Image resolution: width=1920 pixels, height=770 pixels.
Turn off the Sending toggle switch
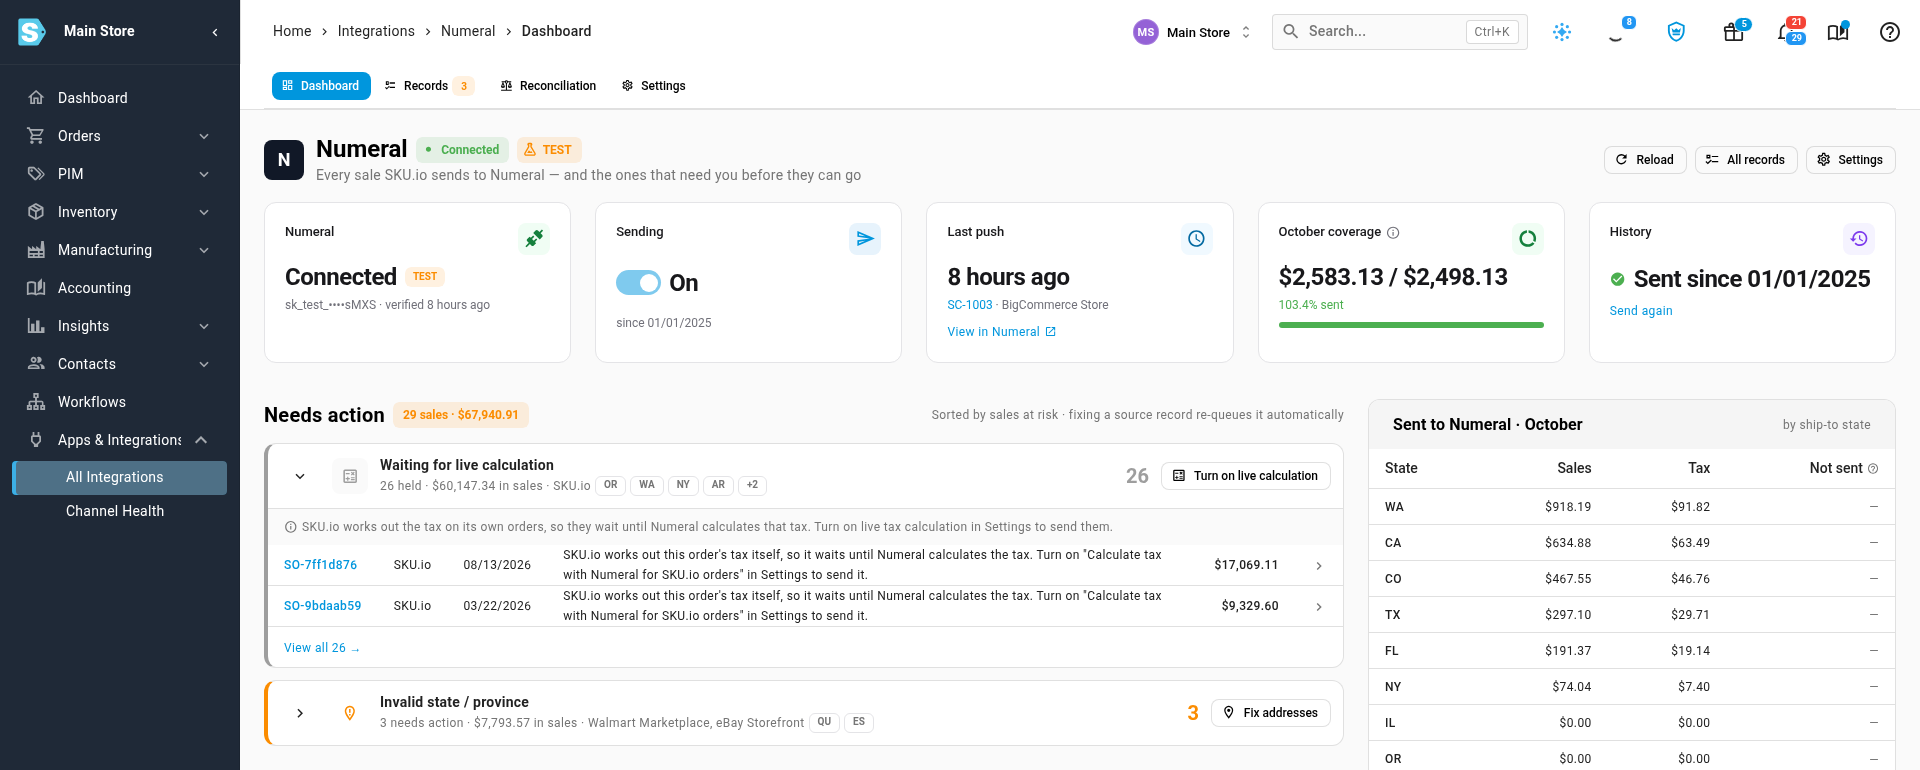(x=638, y=283)
